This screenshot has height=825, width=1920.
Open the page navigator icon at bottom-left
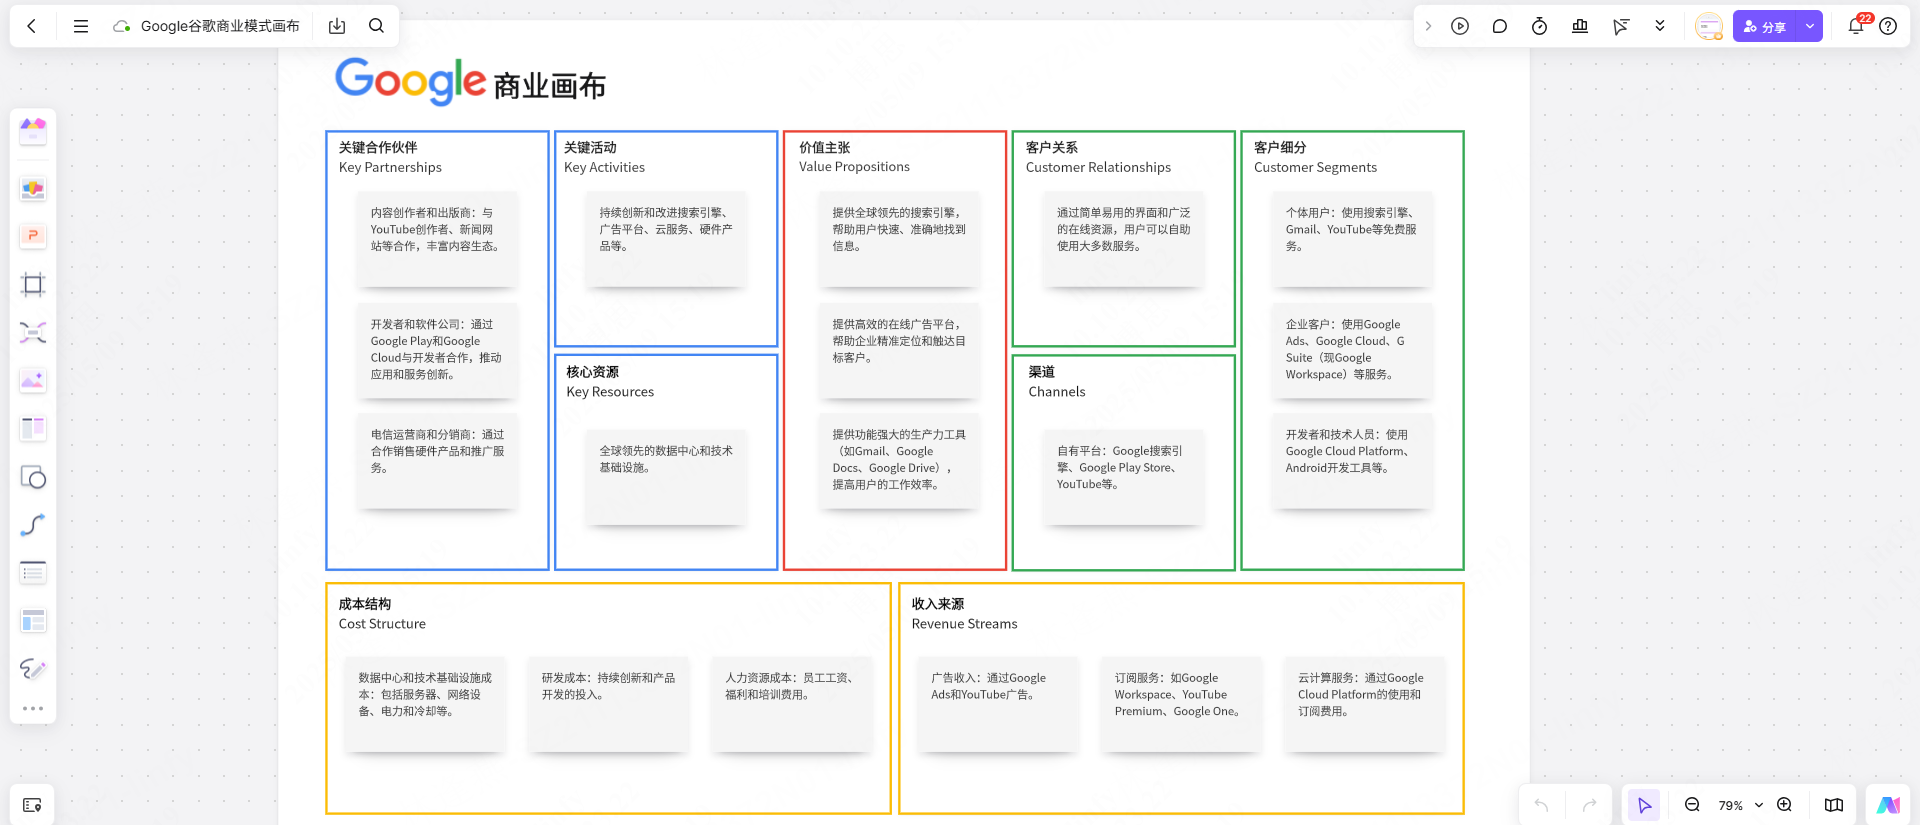click(32, 805)
